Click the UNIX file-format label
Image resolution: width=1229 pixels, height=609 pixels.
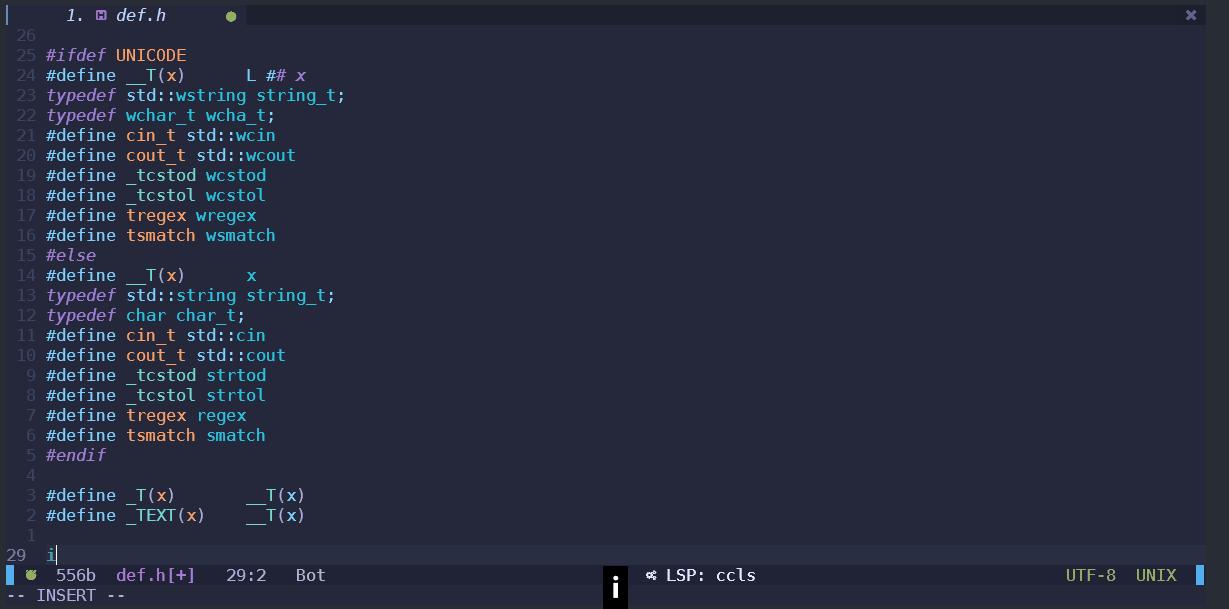[x=1156, y=575]
